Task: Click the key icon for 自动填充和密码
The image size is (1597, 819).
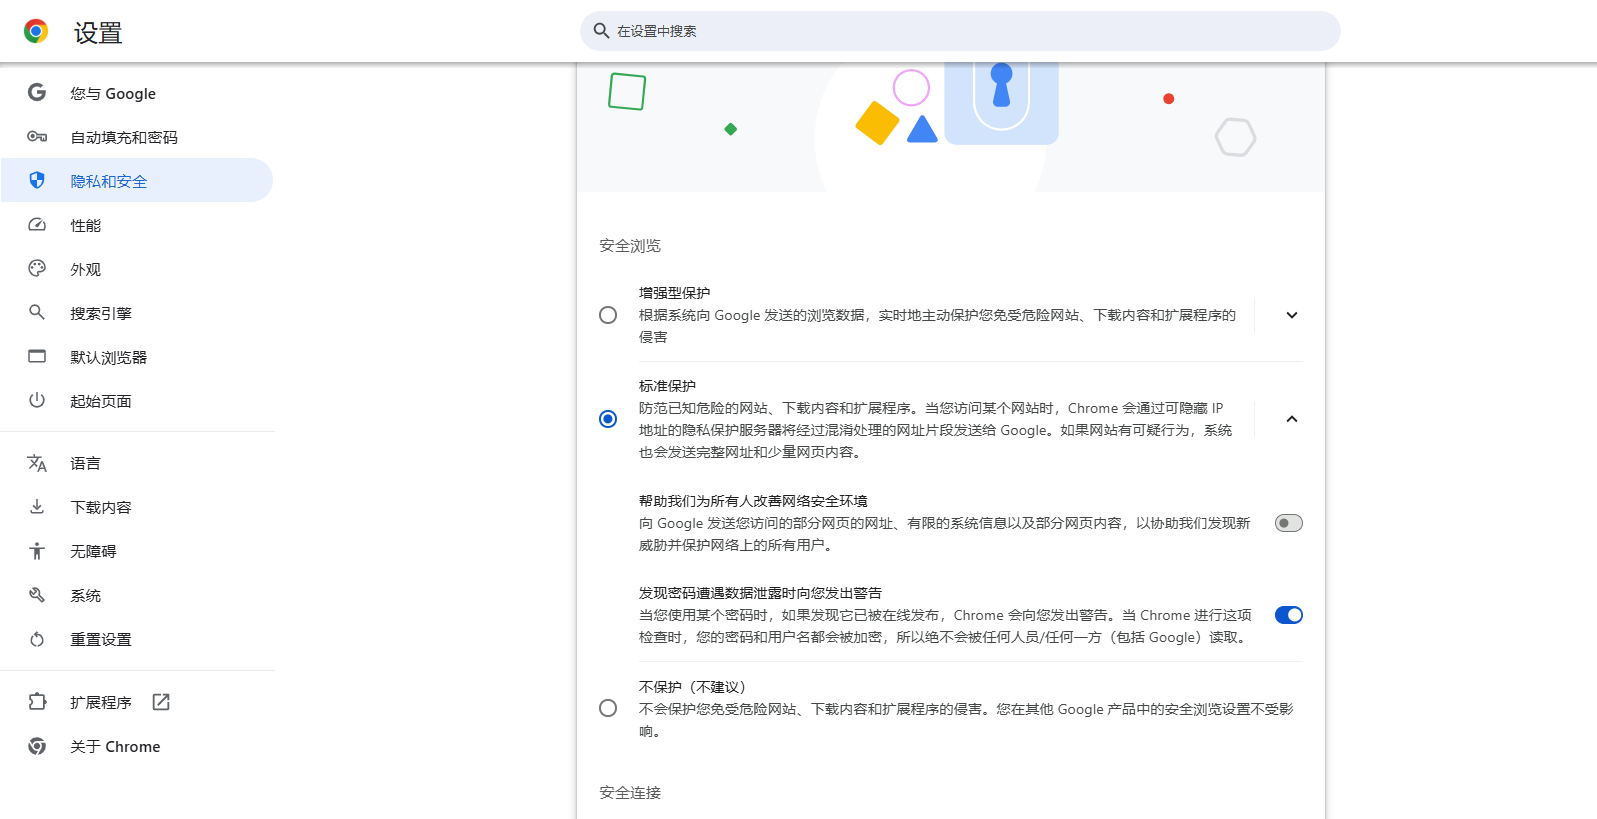Action: [37, 137]
